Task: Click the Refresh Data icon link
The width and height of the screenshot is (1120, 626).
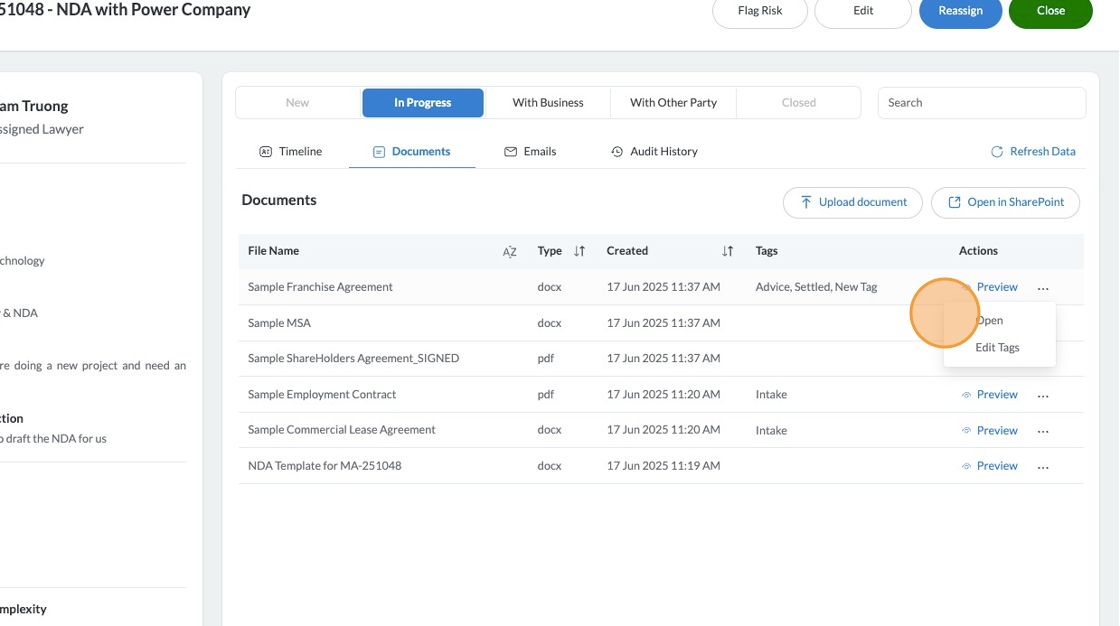Action: click(996, 152)
